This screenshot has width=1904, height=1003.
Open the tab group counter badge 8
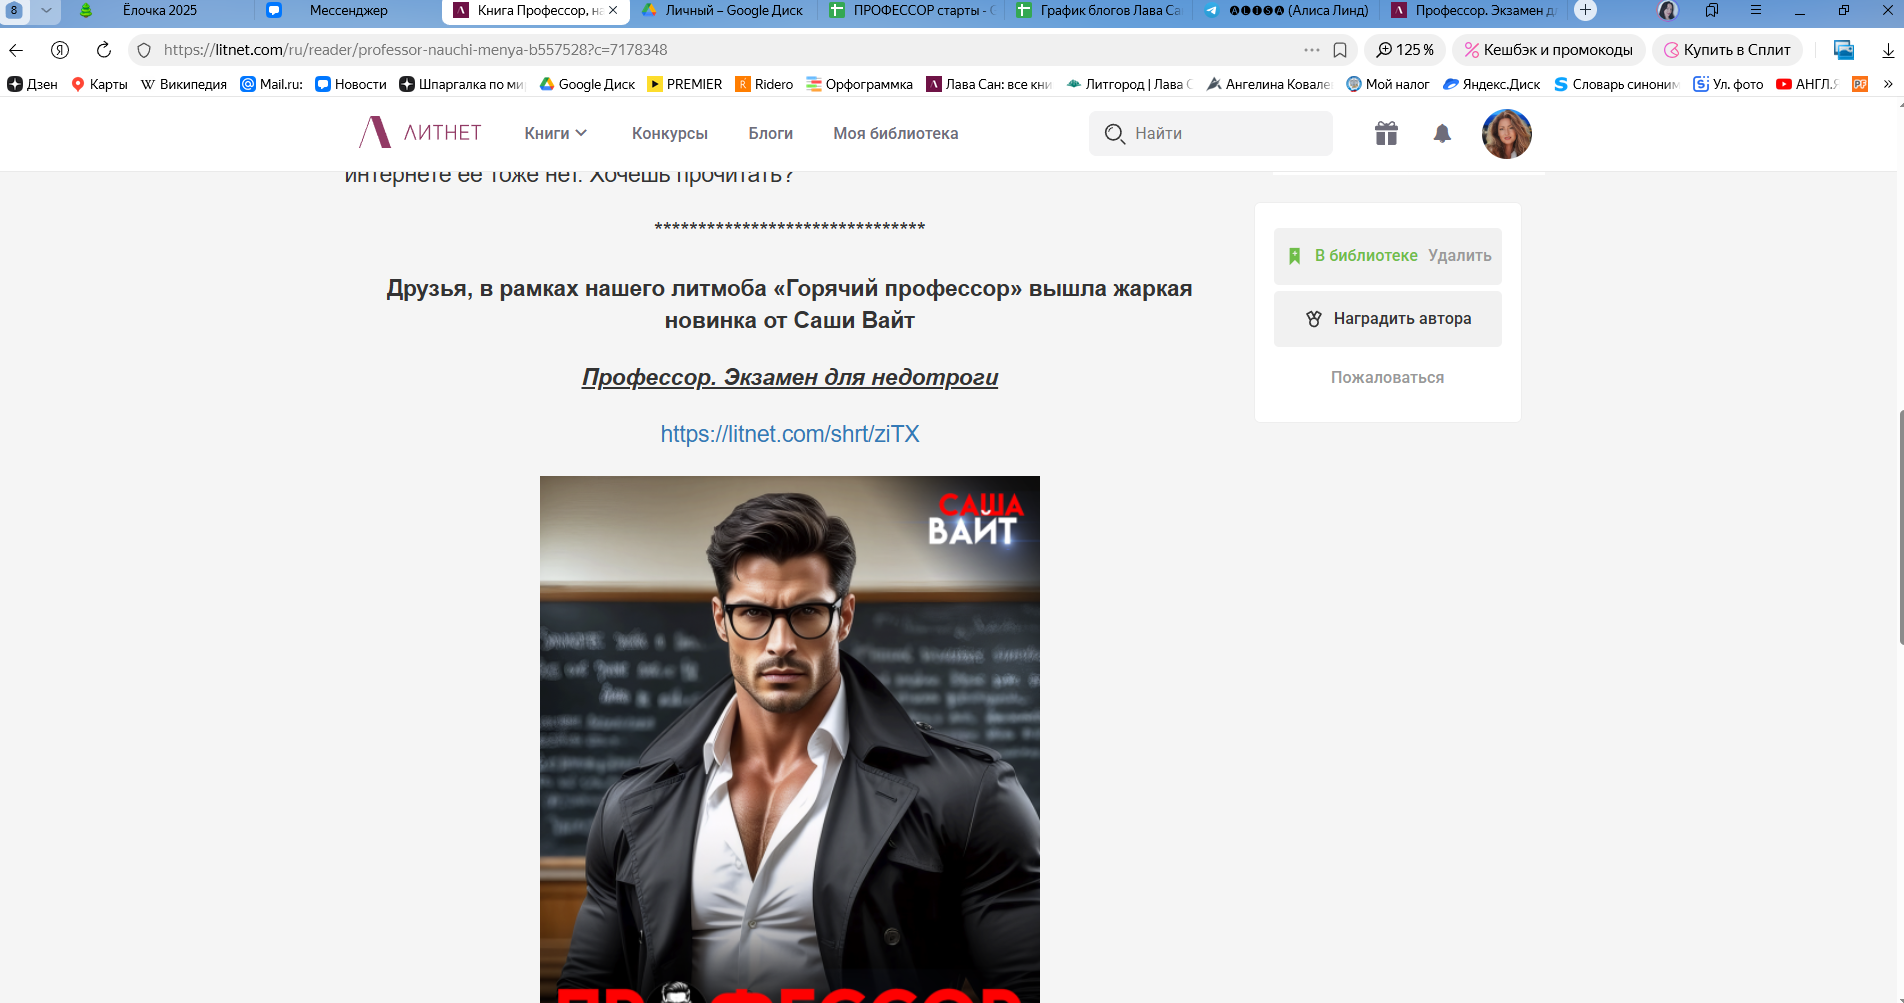14,10
